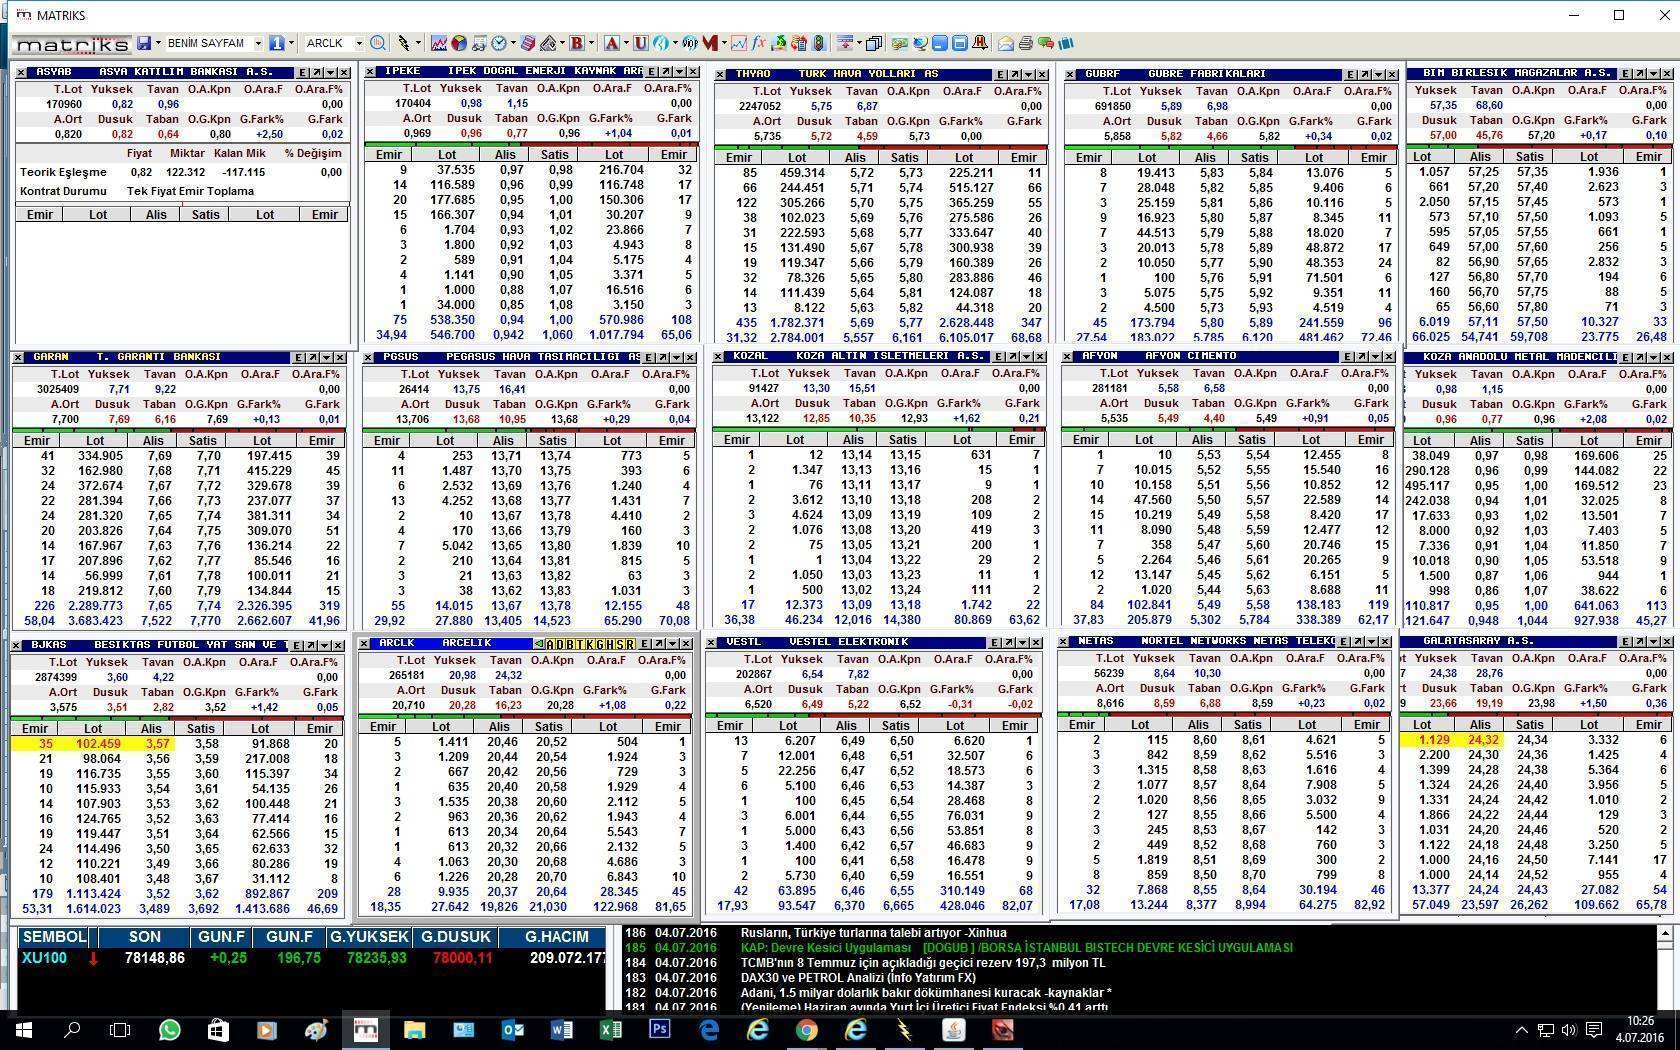Click the envelope mail icon
The width and height of the screenshot is (1680, 1050).
(1006, 43)
